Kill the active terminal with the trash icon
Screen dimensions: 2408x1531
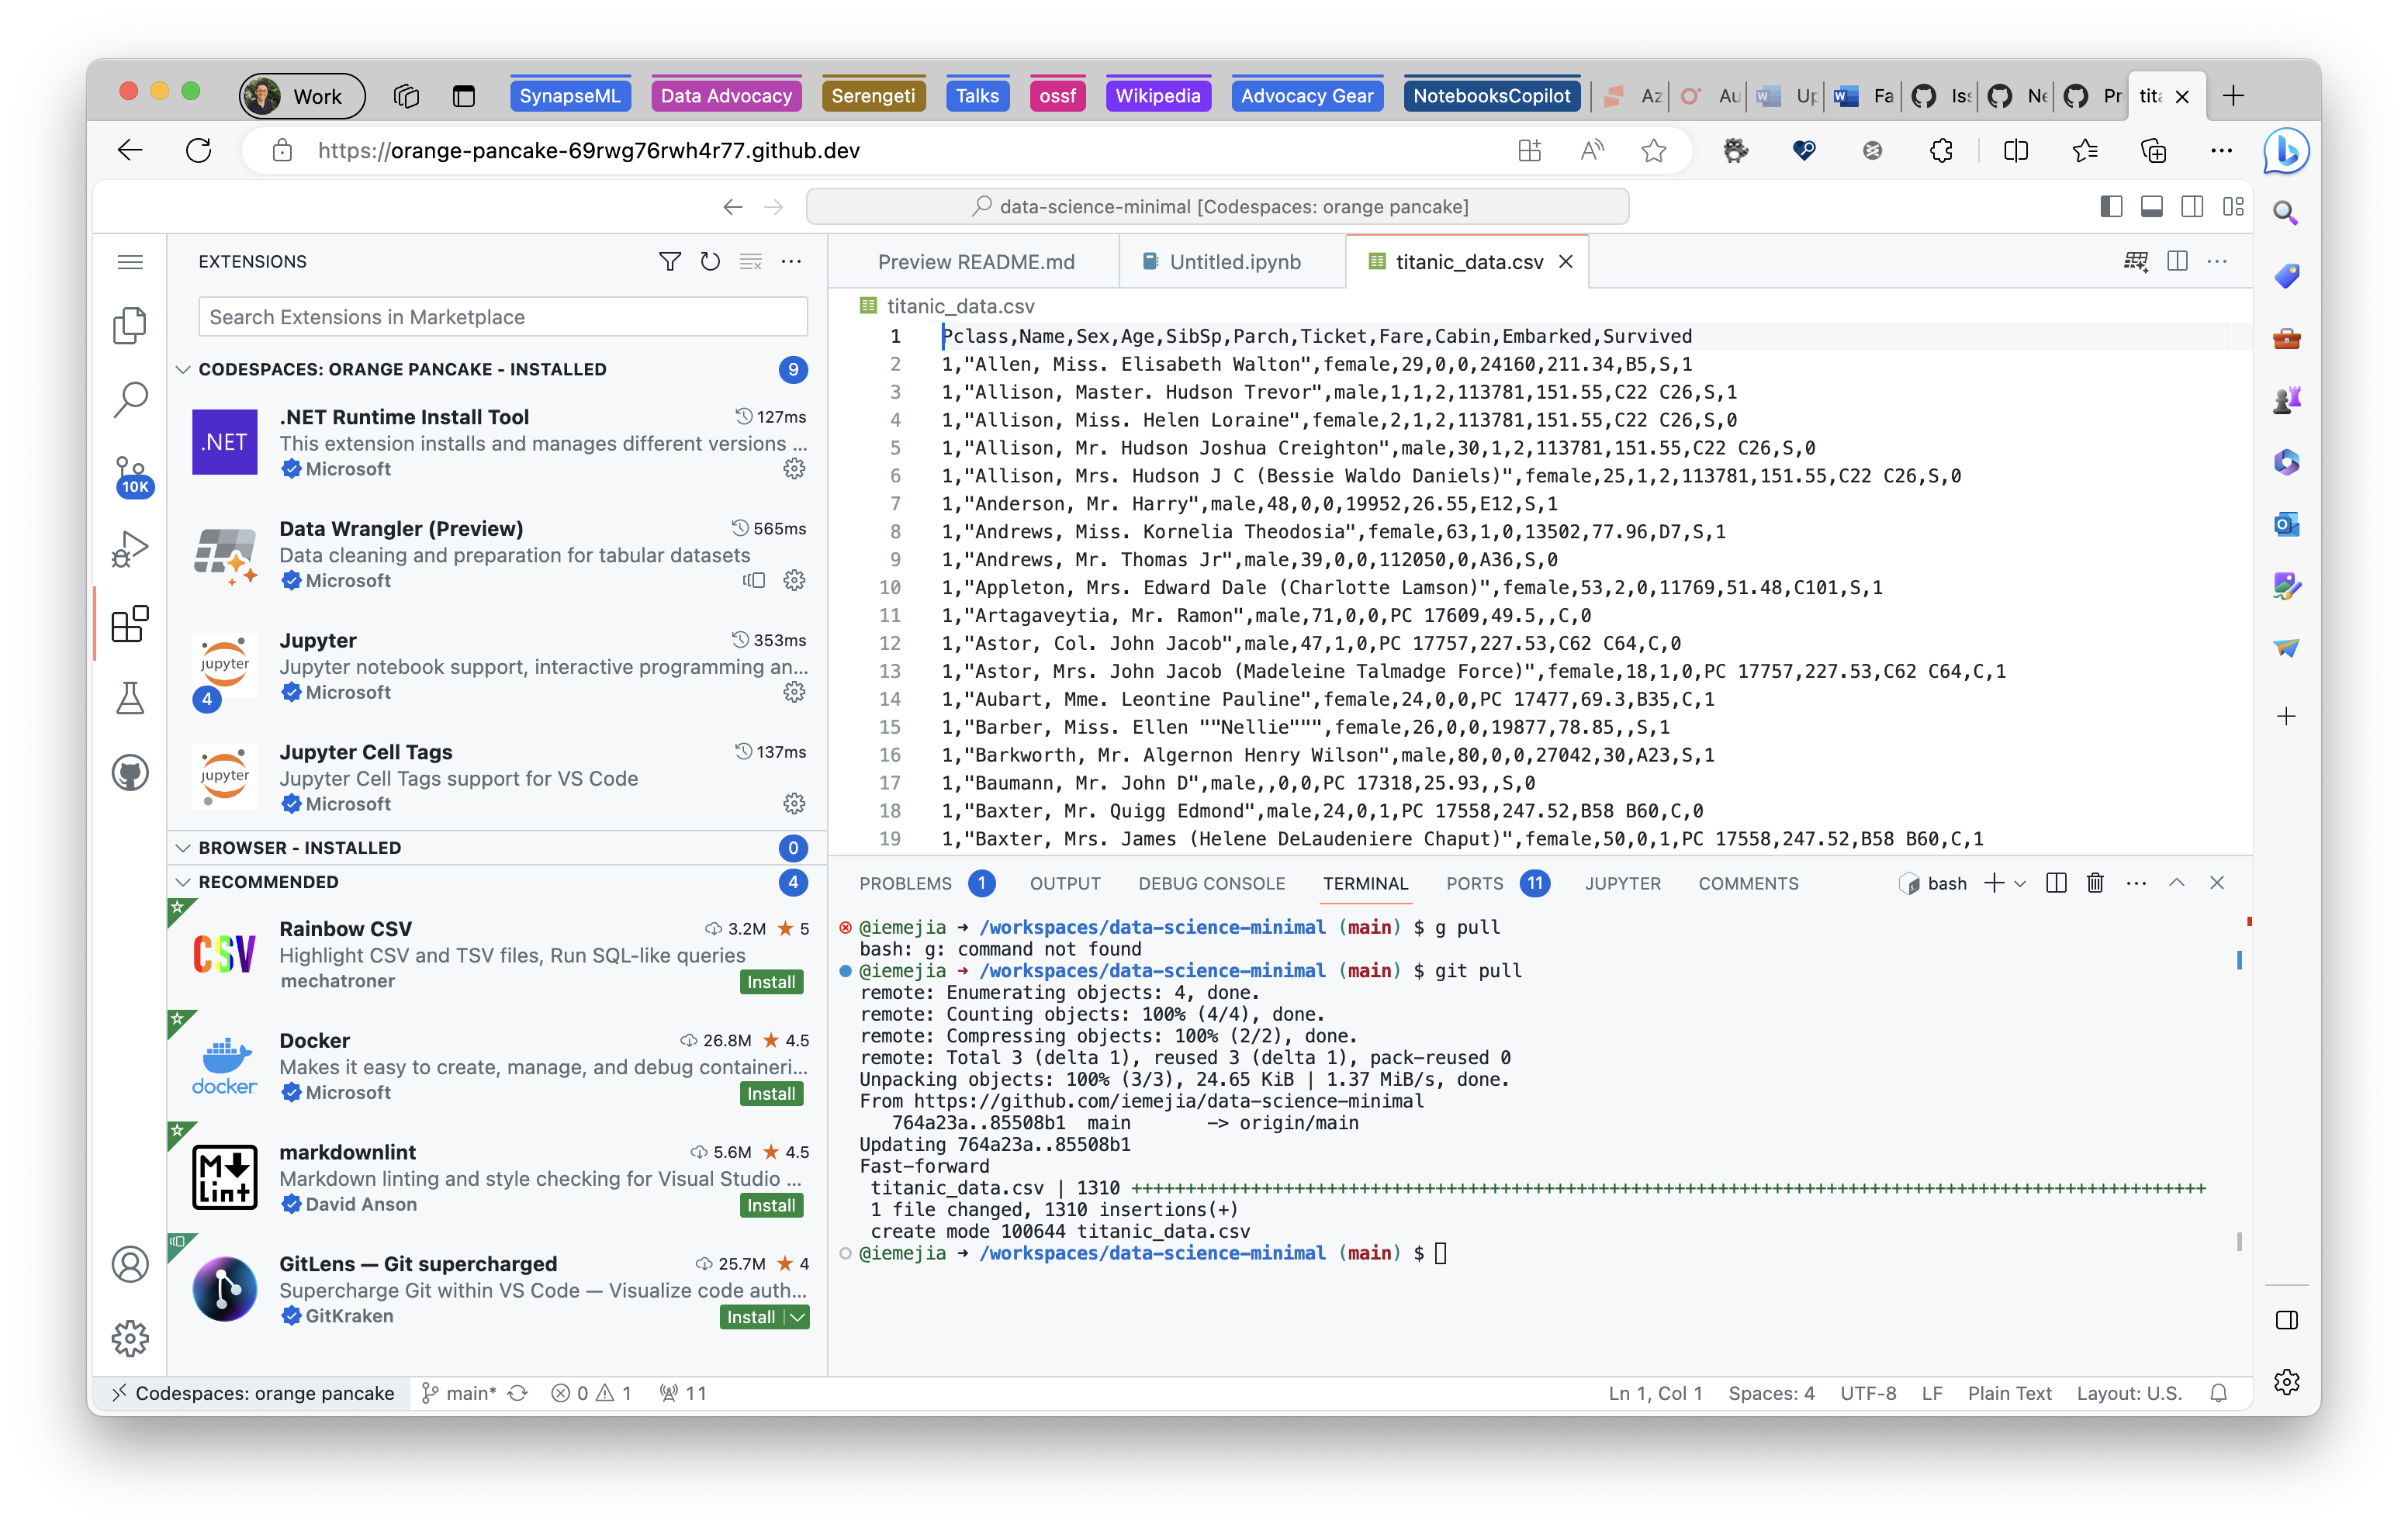(x=2095, y=883)
